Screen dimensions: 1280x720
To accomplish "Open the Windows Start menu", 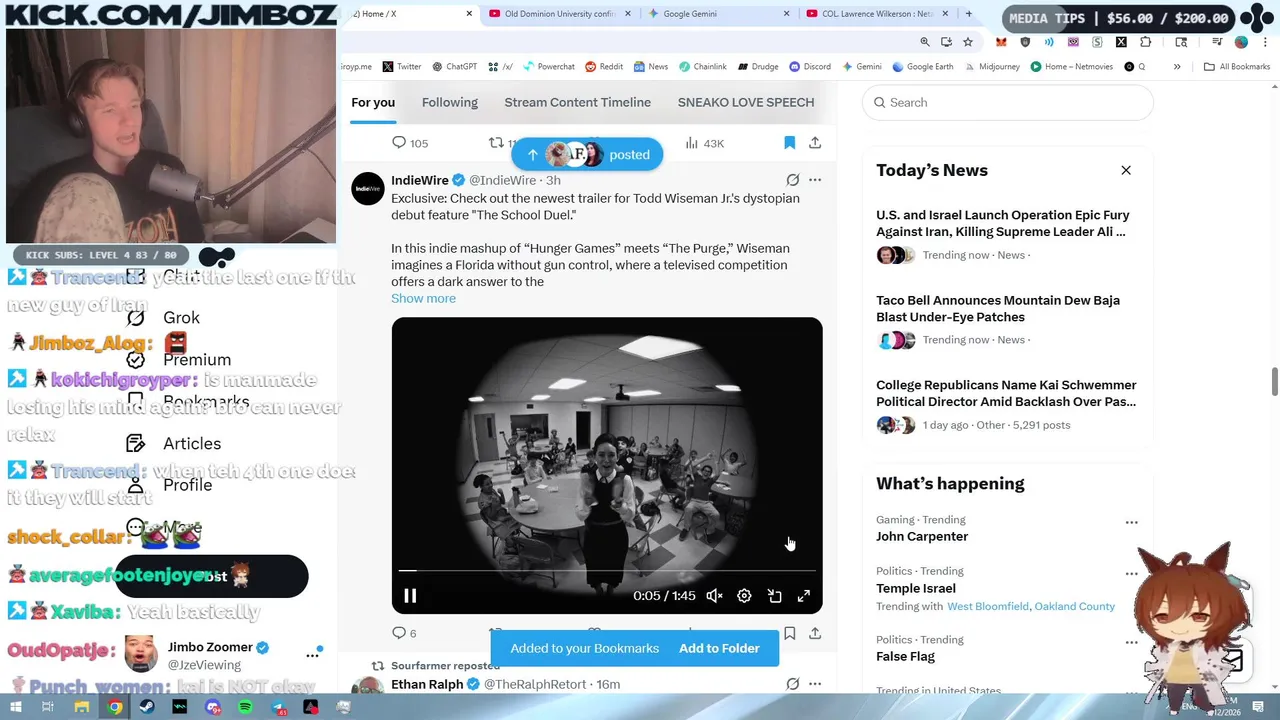I will pyautogui.click(x=15, y=707).
